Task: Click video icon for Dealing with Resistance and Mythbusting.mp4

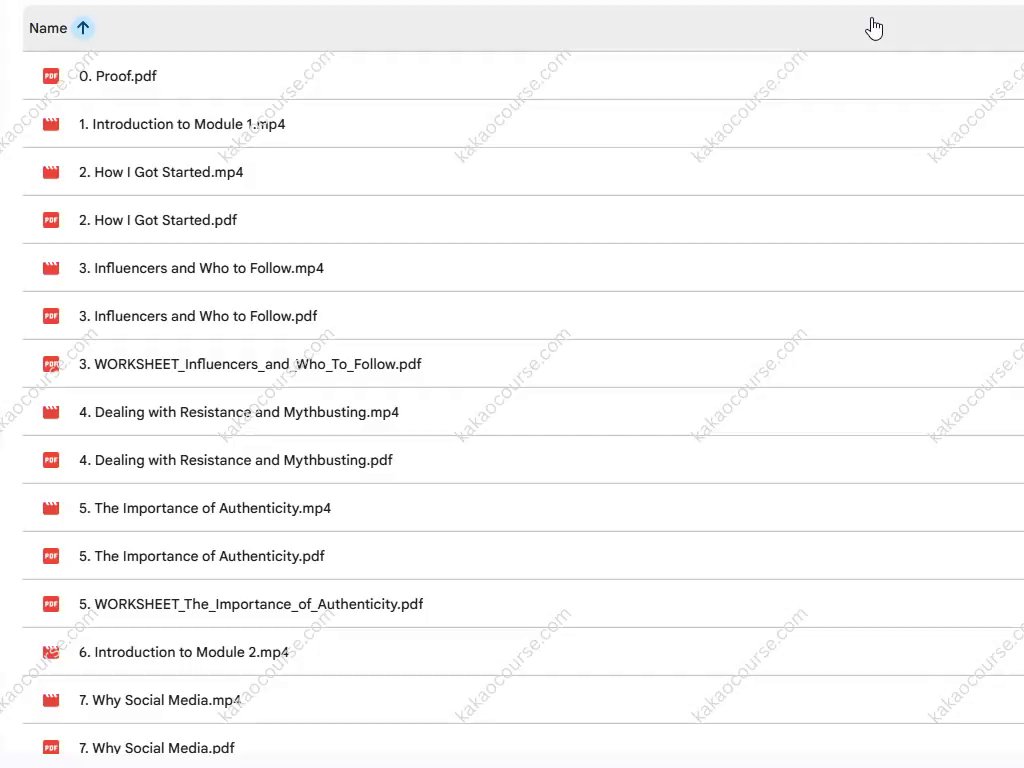Action: (51, 412)
